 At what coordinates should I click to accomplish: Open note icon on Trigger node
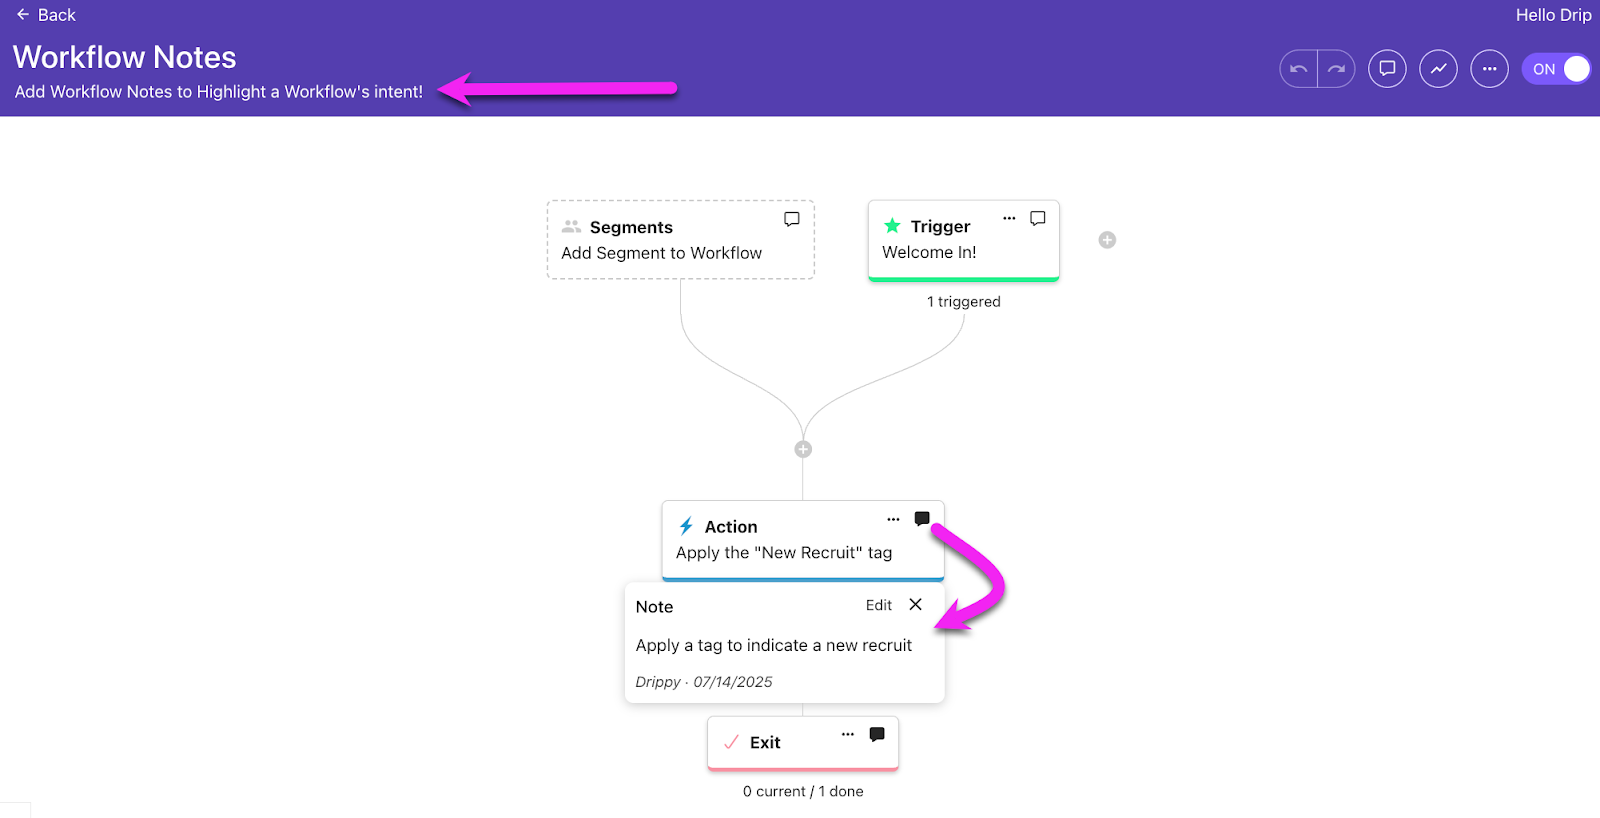tap(1038, 218)
